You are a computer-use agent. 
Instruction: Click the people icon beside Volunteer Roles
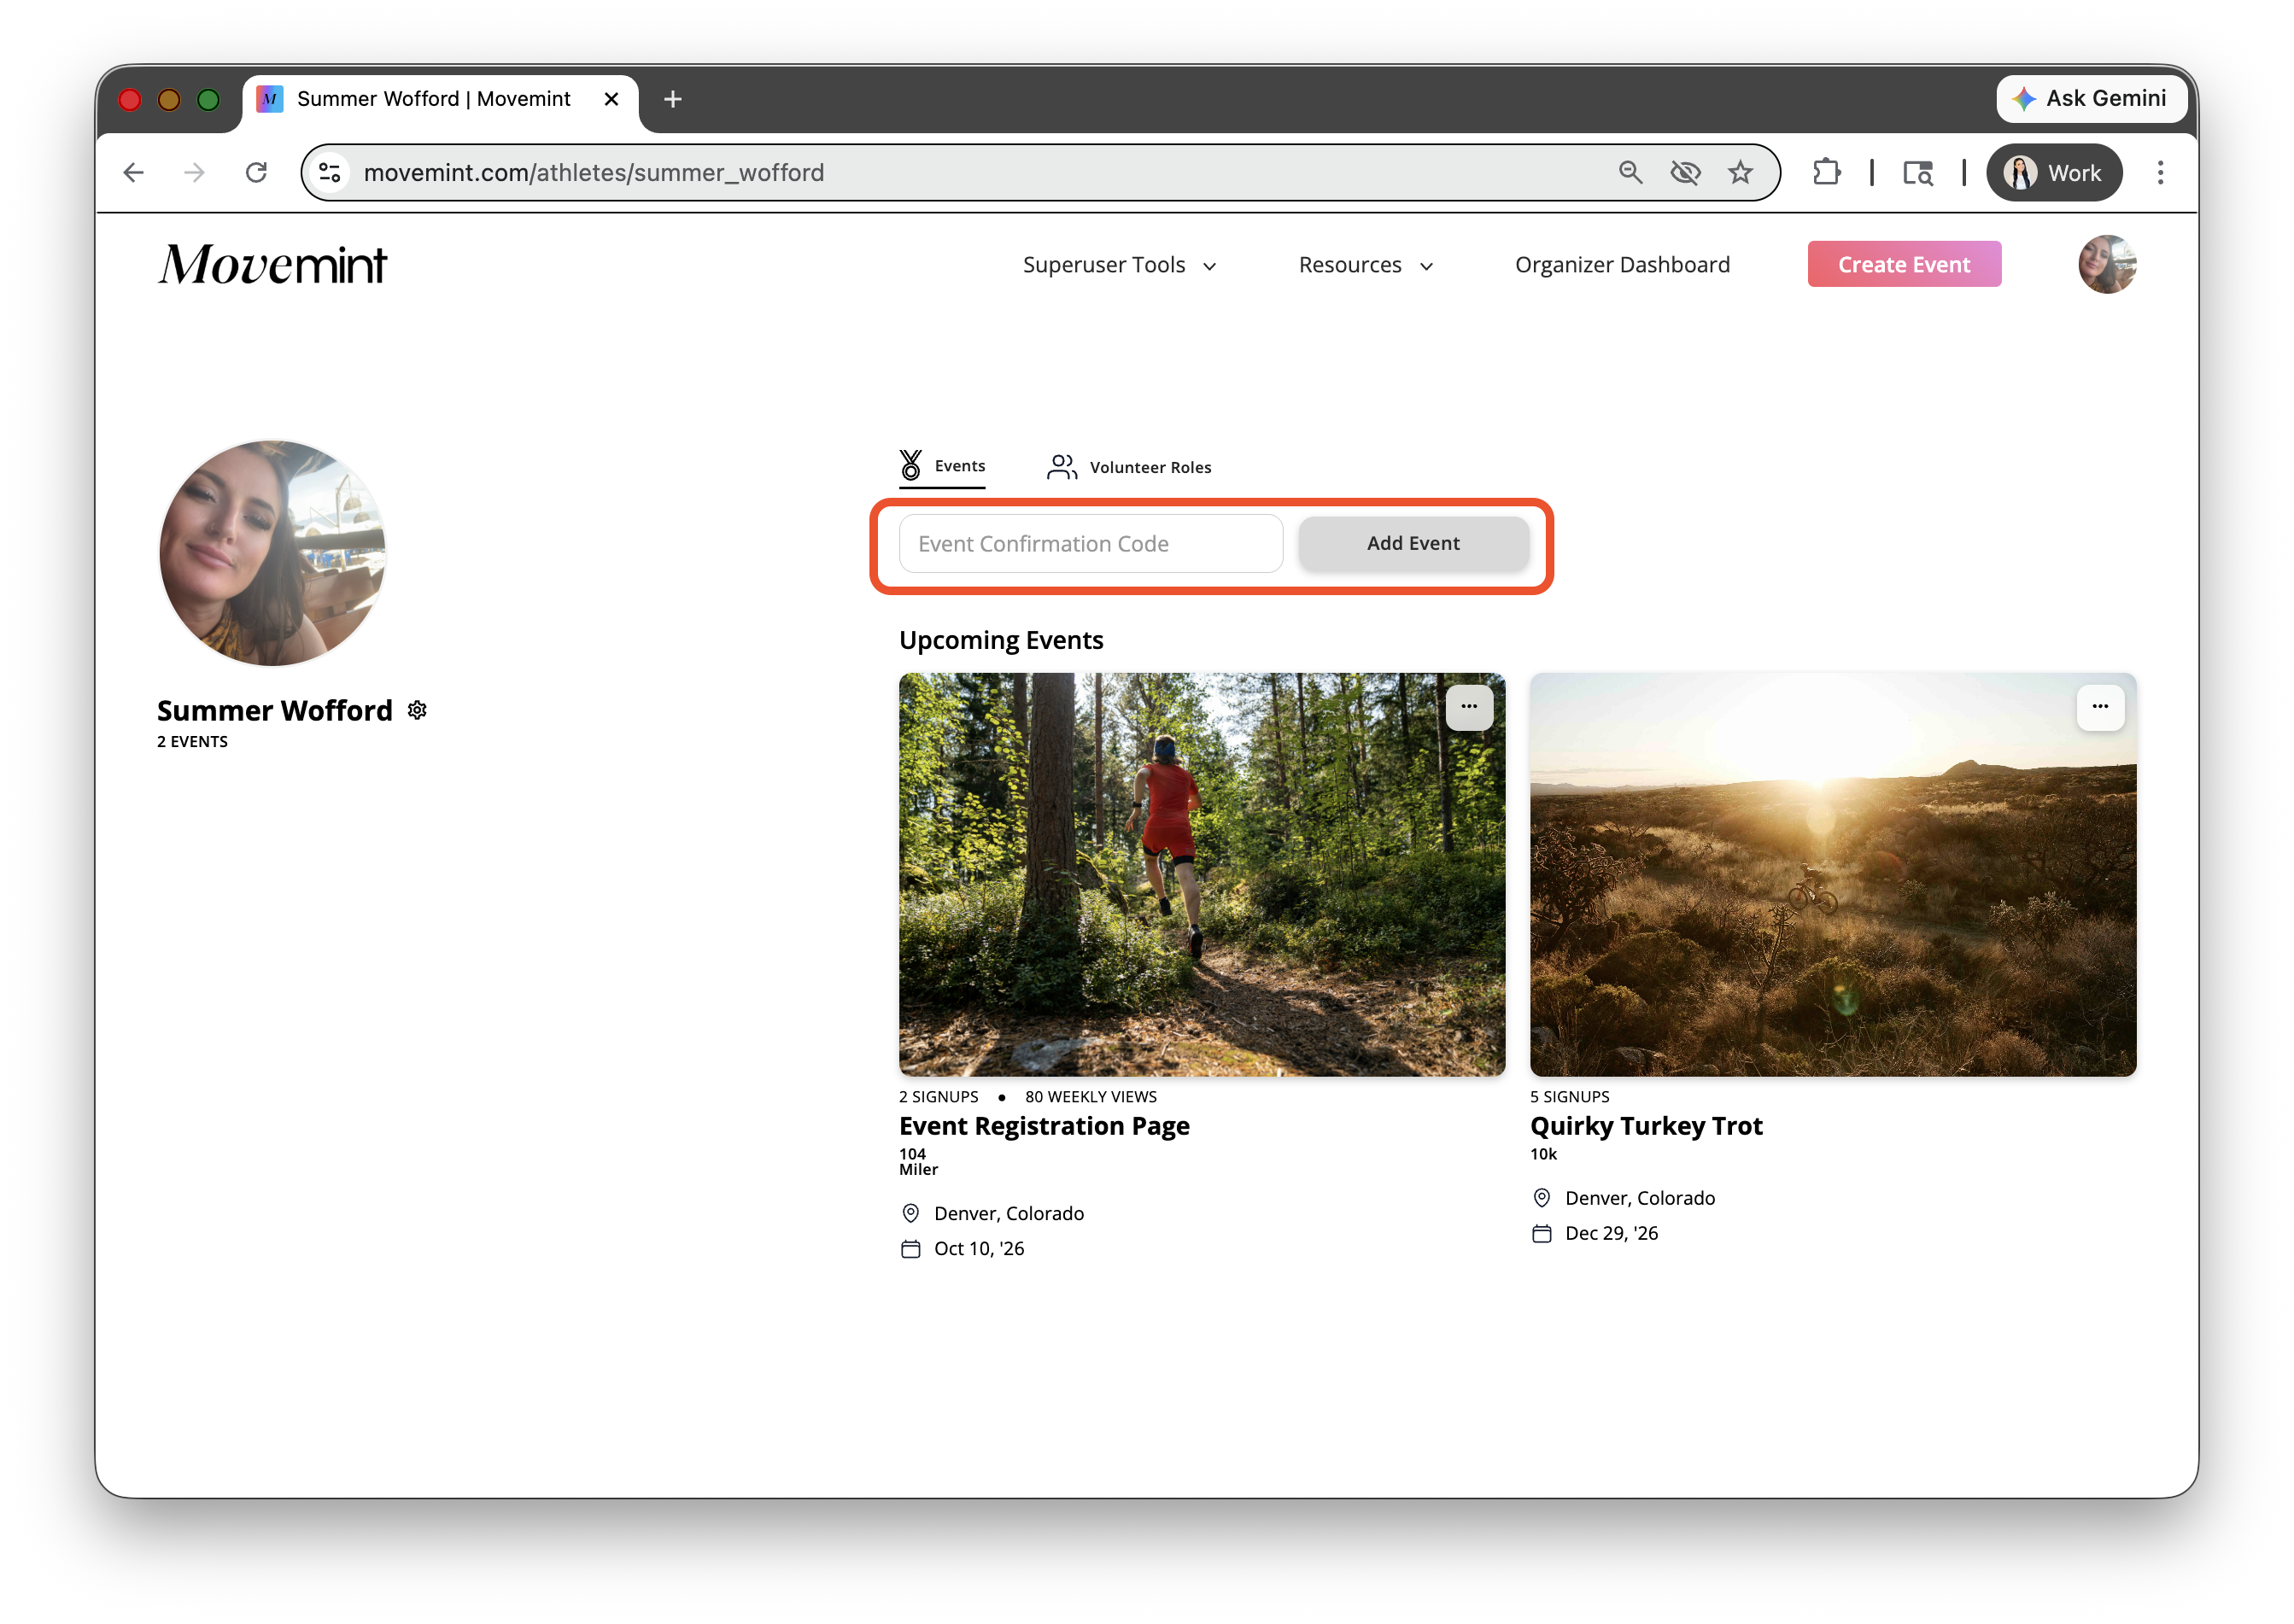1062,467
